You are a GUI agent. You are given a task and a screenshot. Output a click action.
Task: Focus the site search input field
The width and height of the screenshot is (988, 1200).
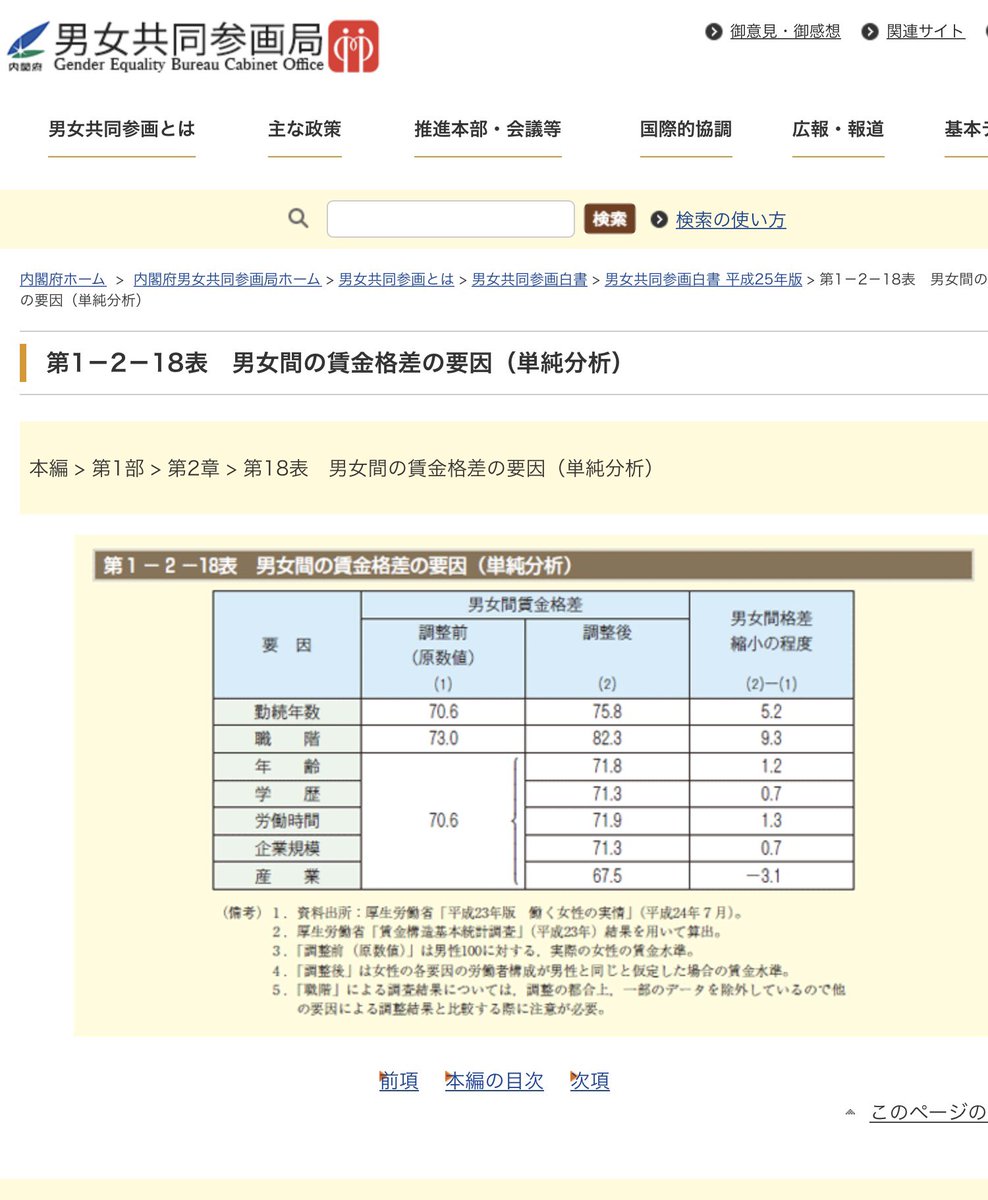[x=451, y=219]
